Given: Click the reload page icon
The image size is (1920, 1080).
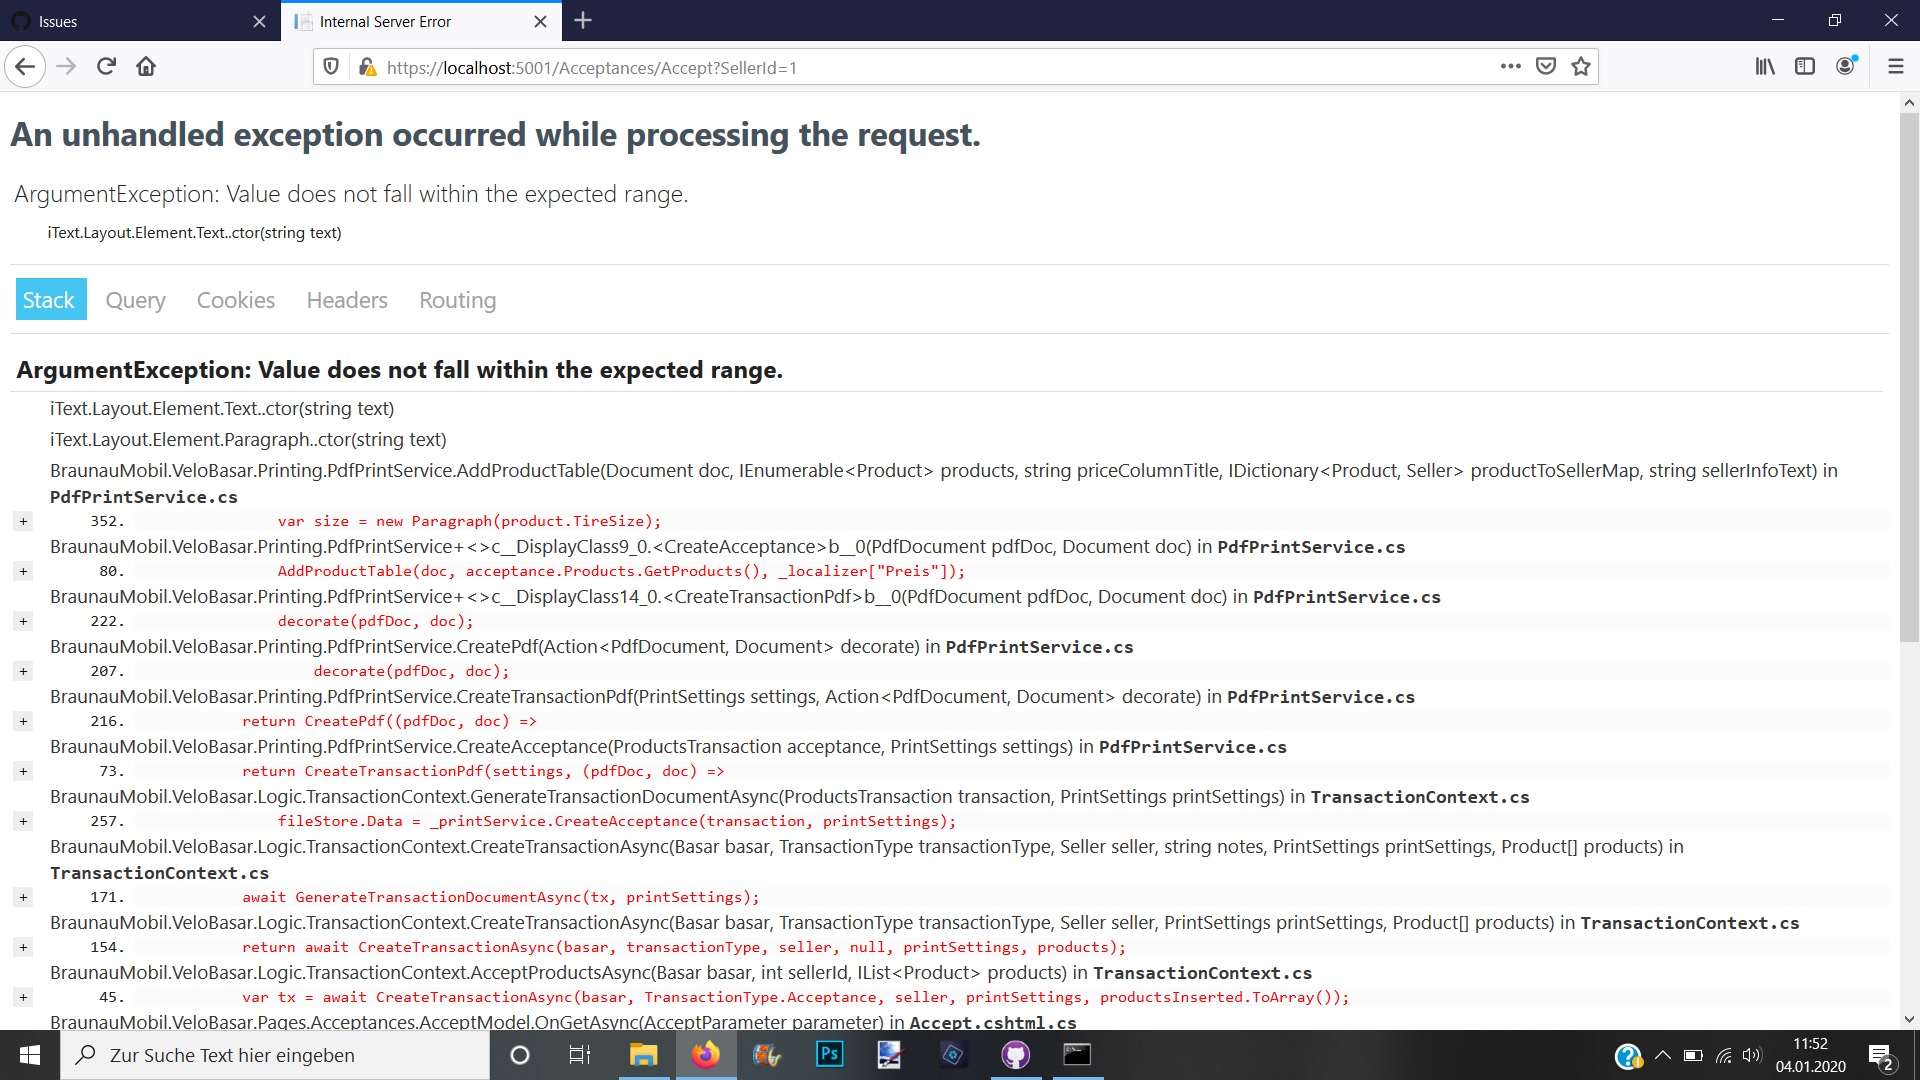Looking at the screenshot, I should pos(106,67).
